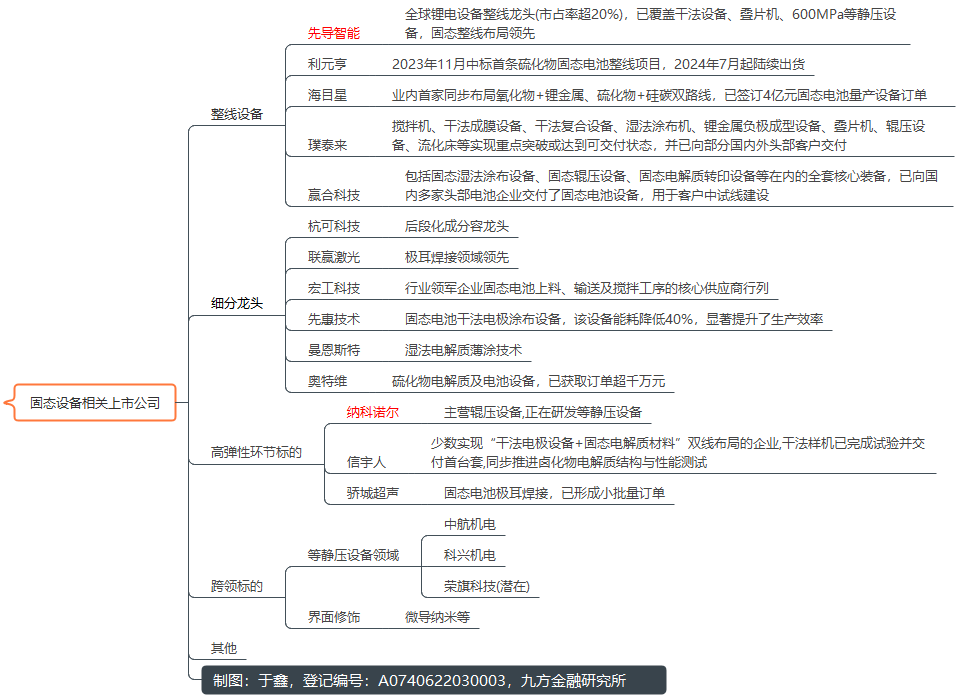Click the 科兴机电 leaf node
This screenshot has width=956, height=695.
pos(469,555)
